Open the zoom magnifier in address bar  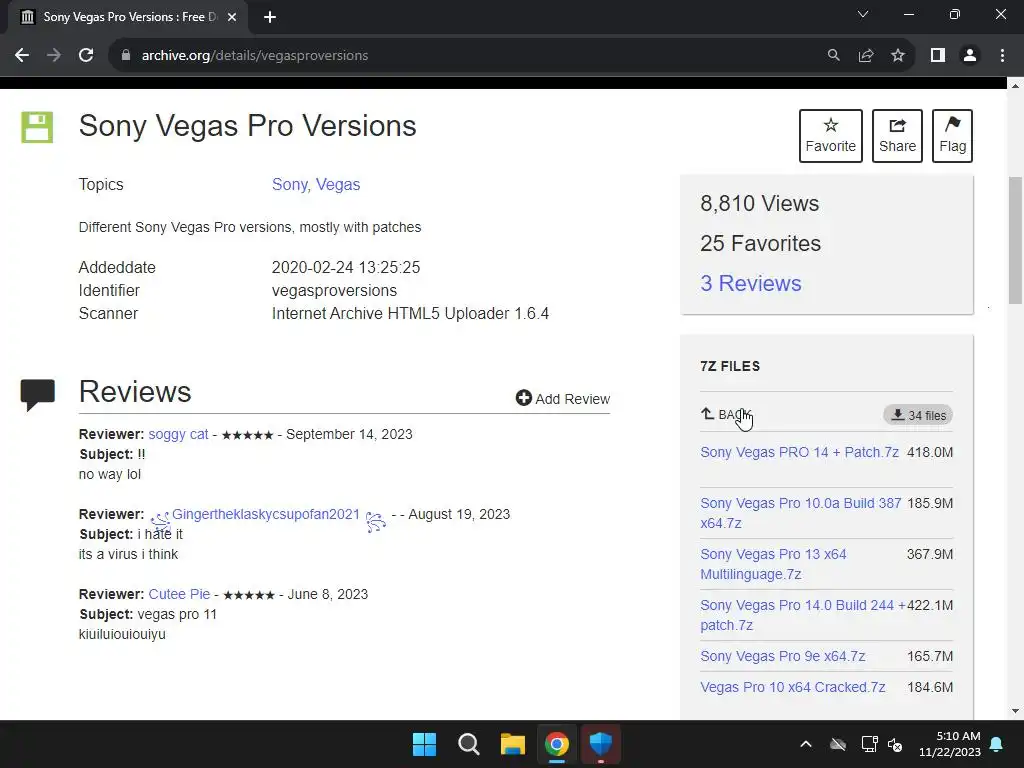pyautogui.click(x=833, y=56)
